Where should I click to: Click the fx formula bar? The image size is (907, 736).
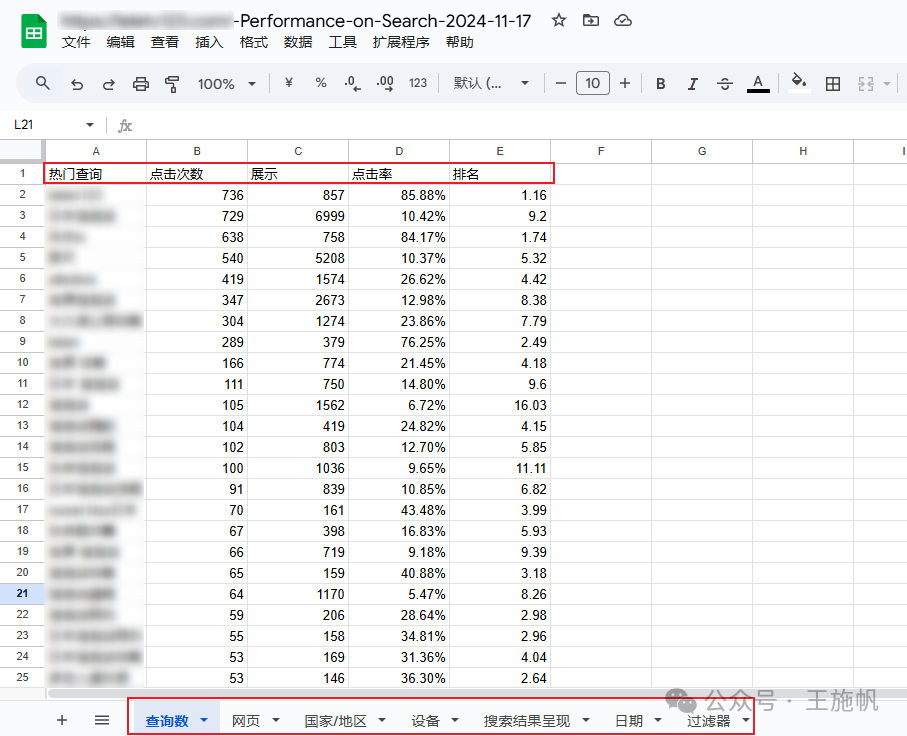click(x=512, y=126)
